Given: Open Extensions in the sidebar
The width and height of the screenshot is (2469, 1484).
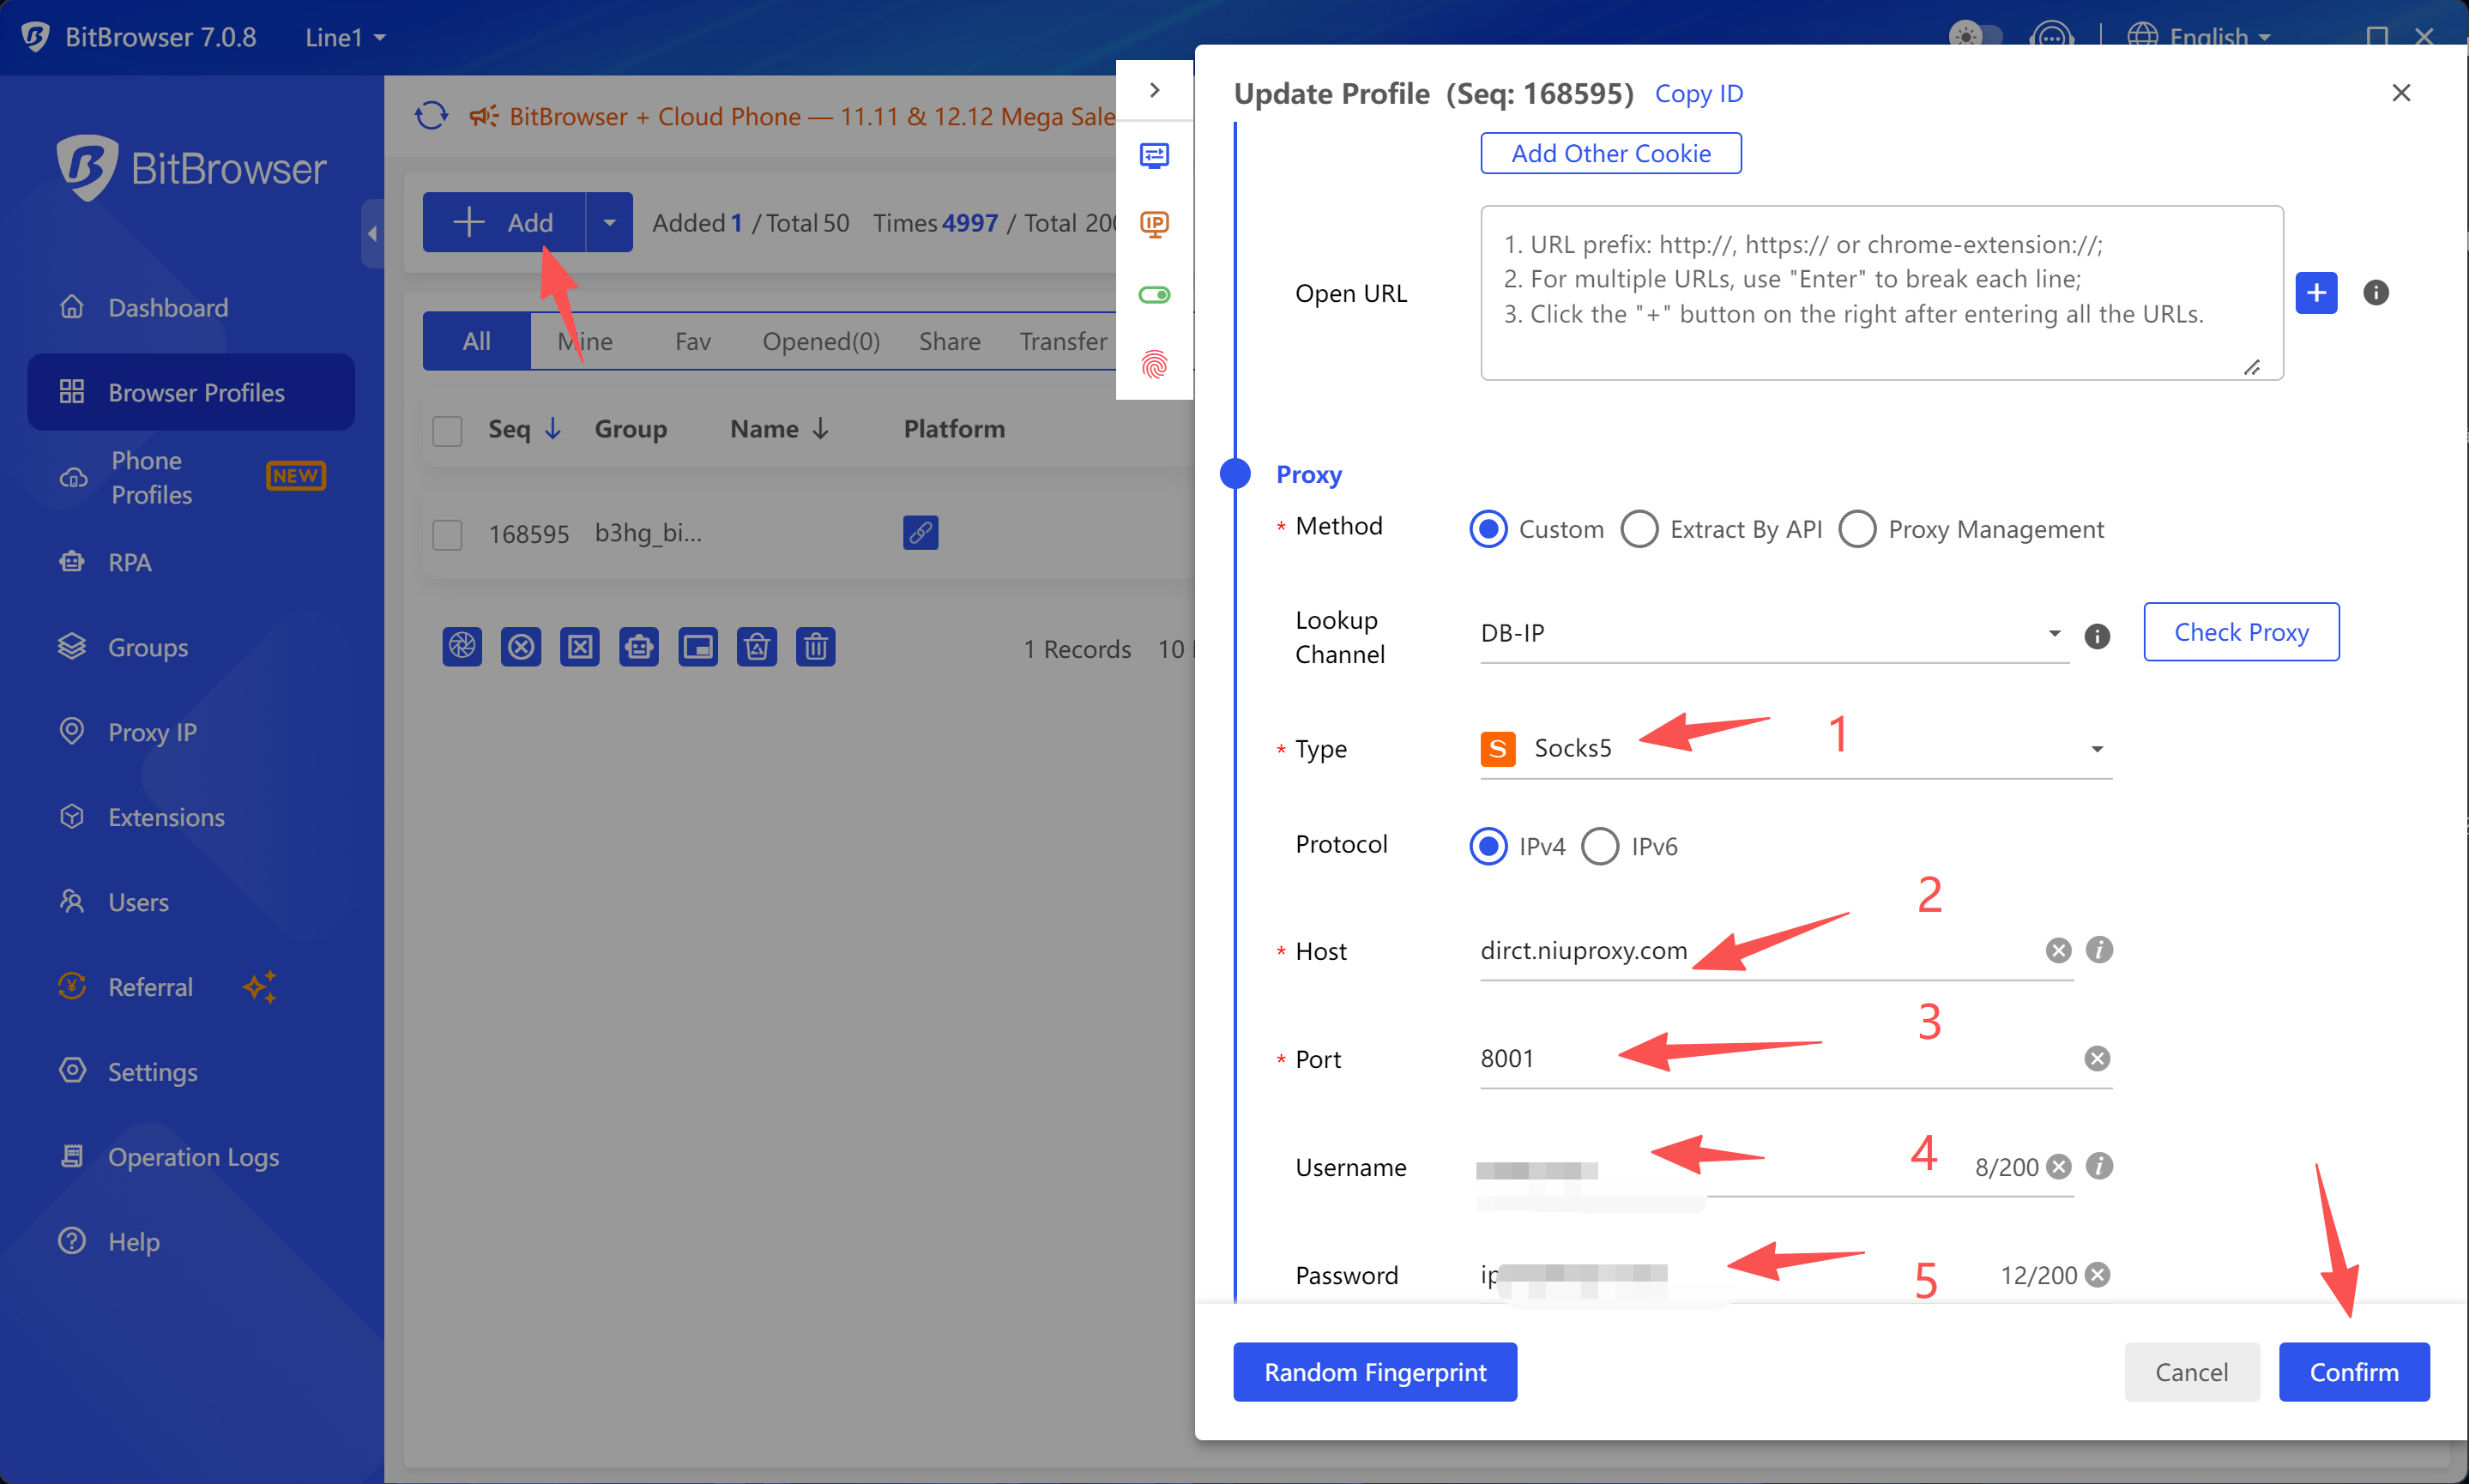Looking at the screenshot, I should (x=190, y=817).
